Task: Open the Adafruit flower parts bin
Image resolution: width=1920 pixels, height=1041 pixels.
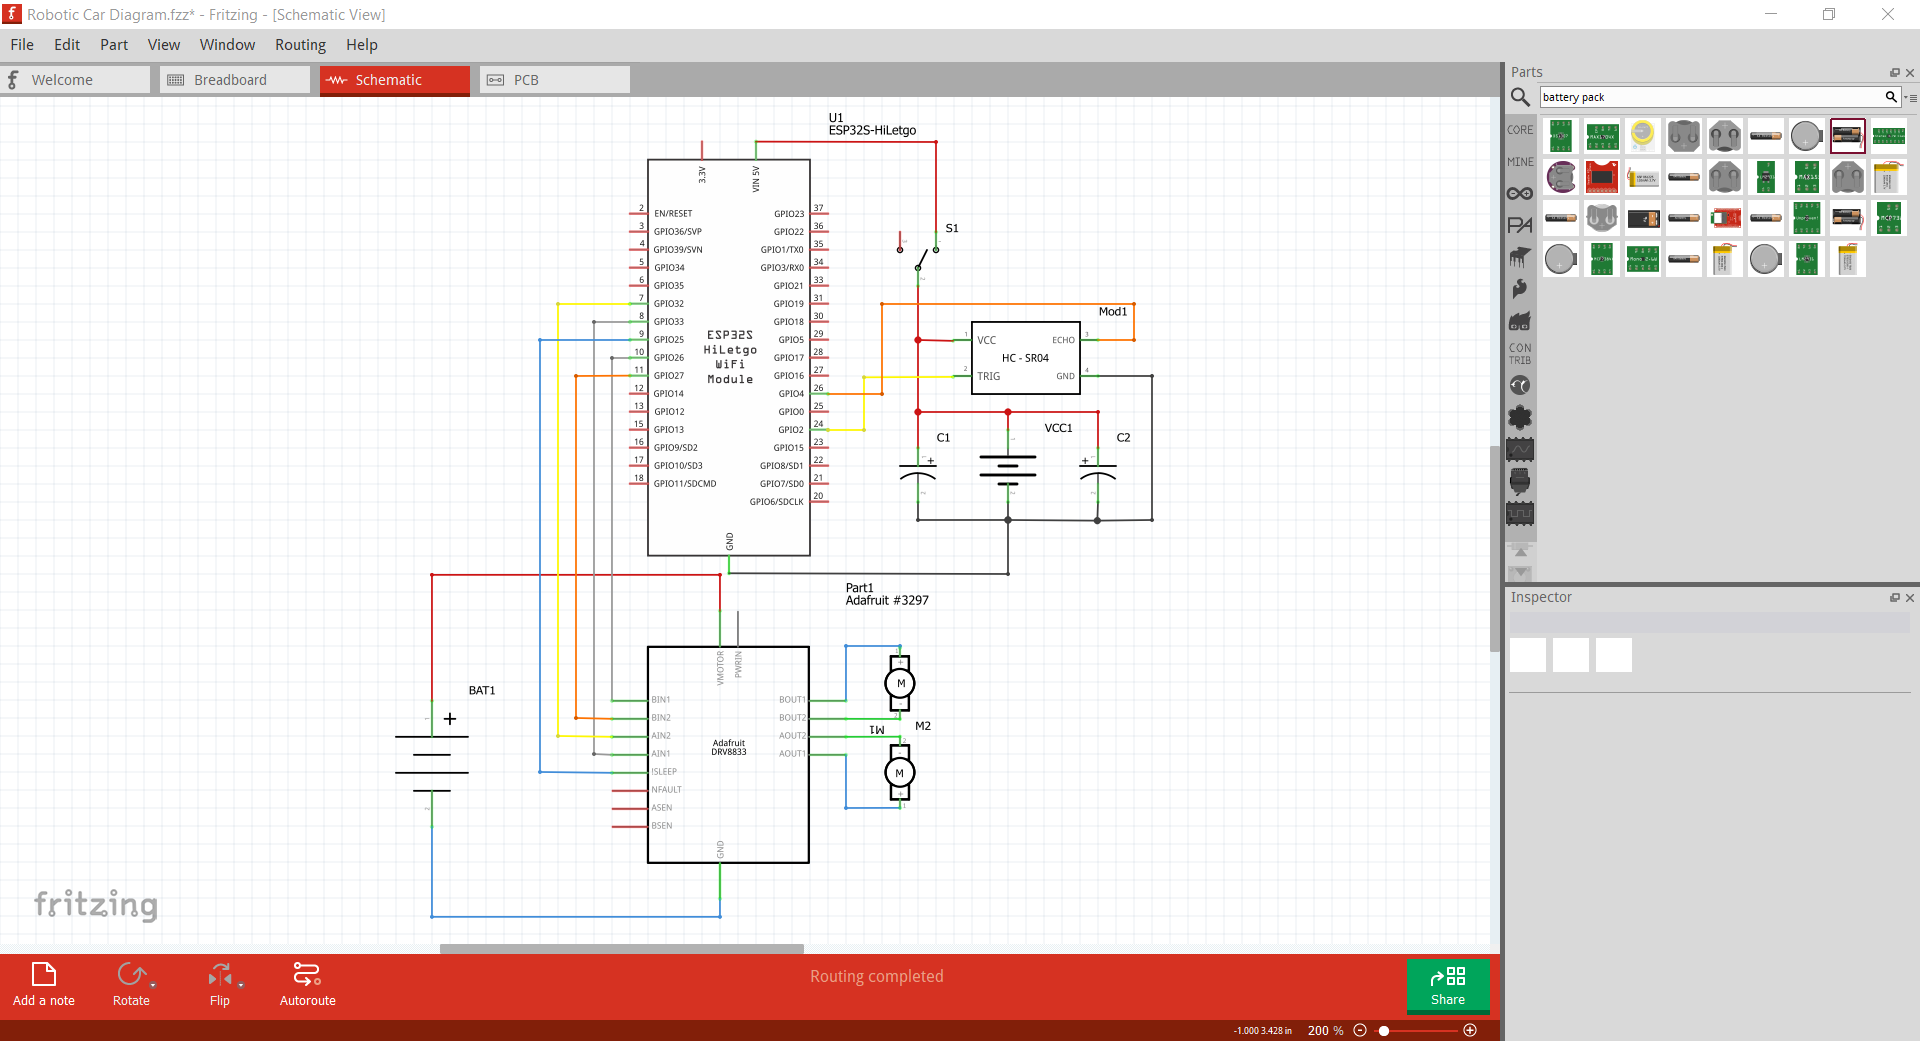Action: pos(1519,417)
